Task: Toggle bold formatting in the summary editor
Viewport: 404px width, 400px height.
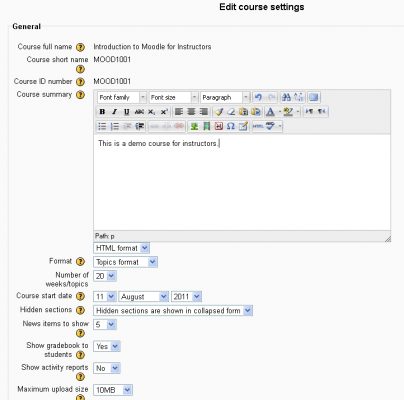Action: [102, 112]
